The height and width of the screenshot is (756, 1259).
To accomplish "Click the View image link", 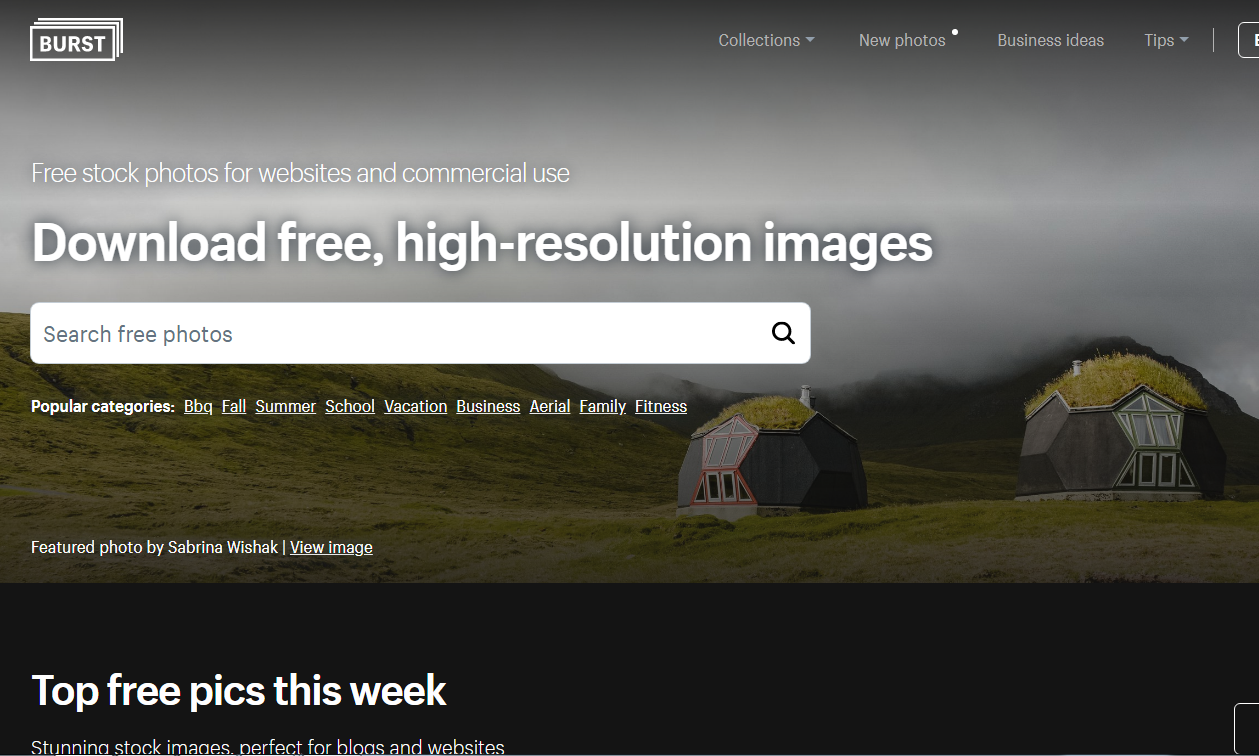I will click(x=331, y=547).
